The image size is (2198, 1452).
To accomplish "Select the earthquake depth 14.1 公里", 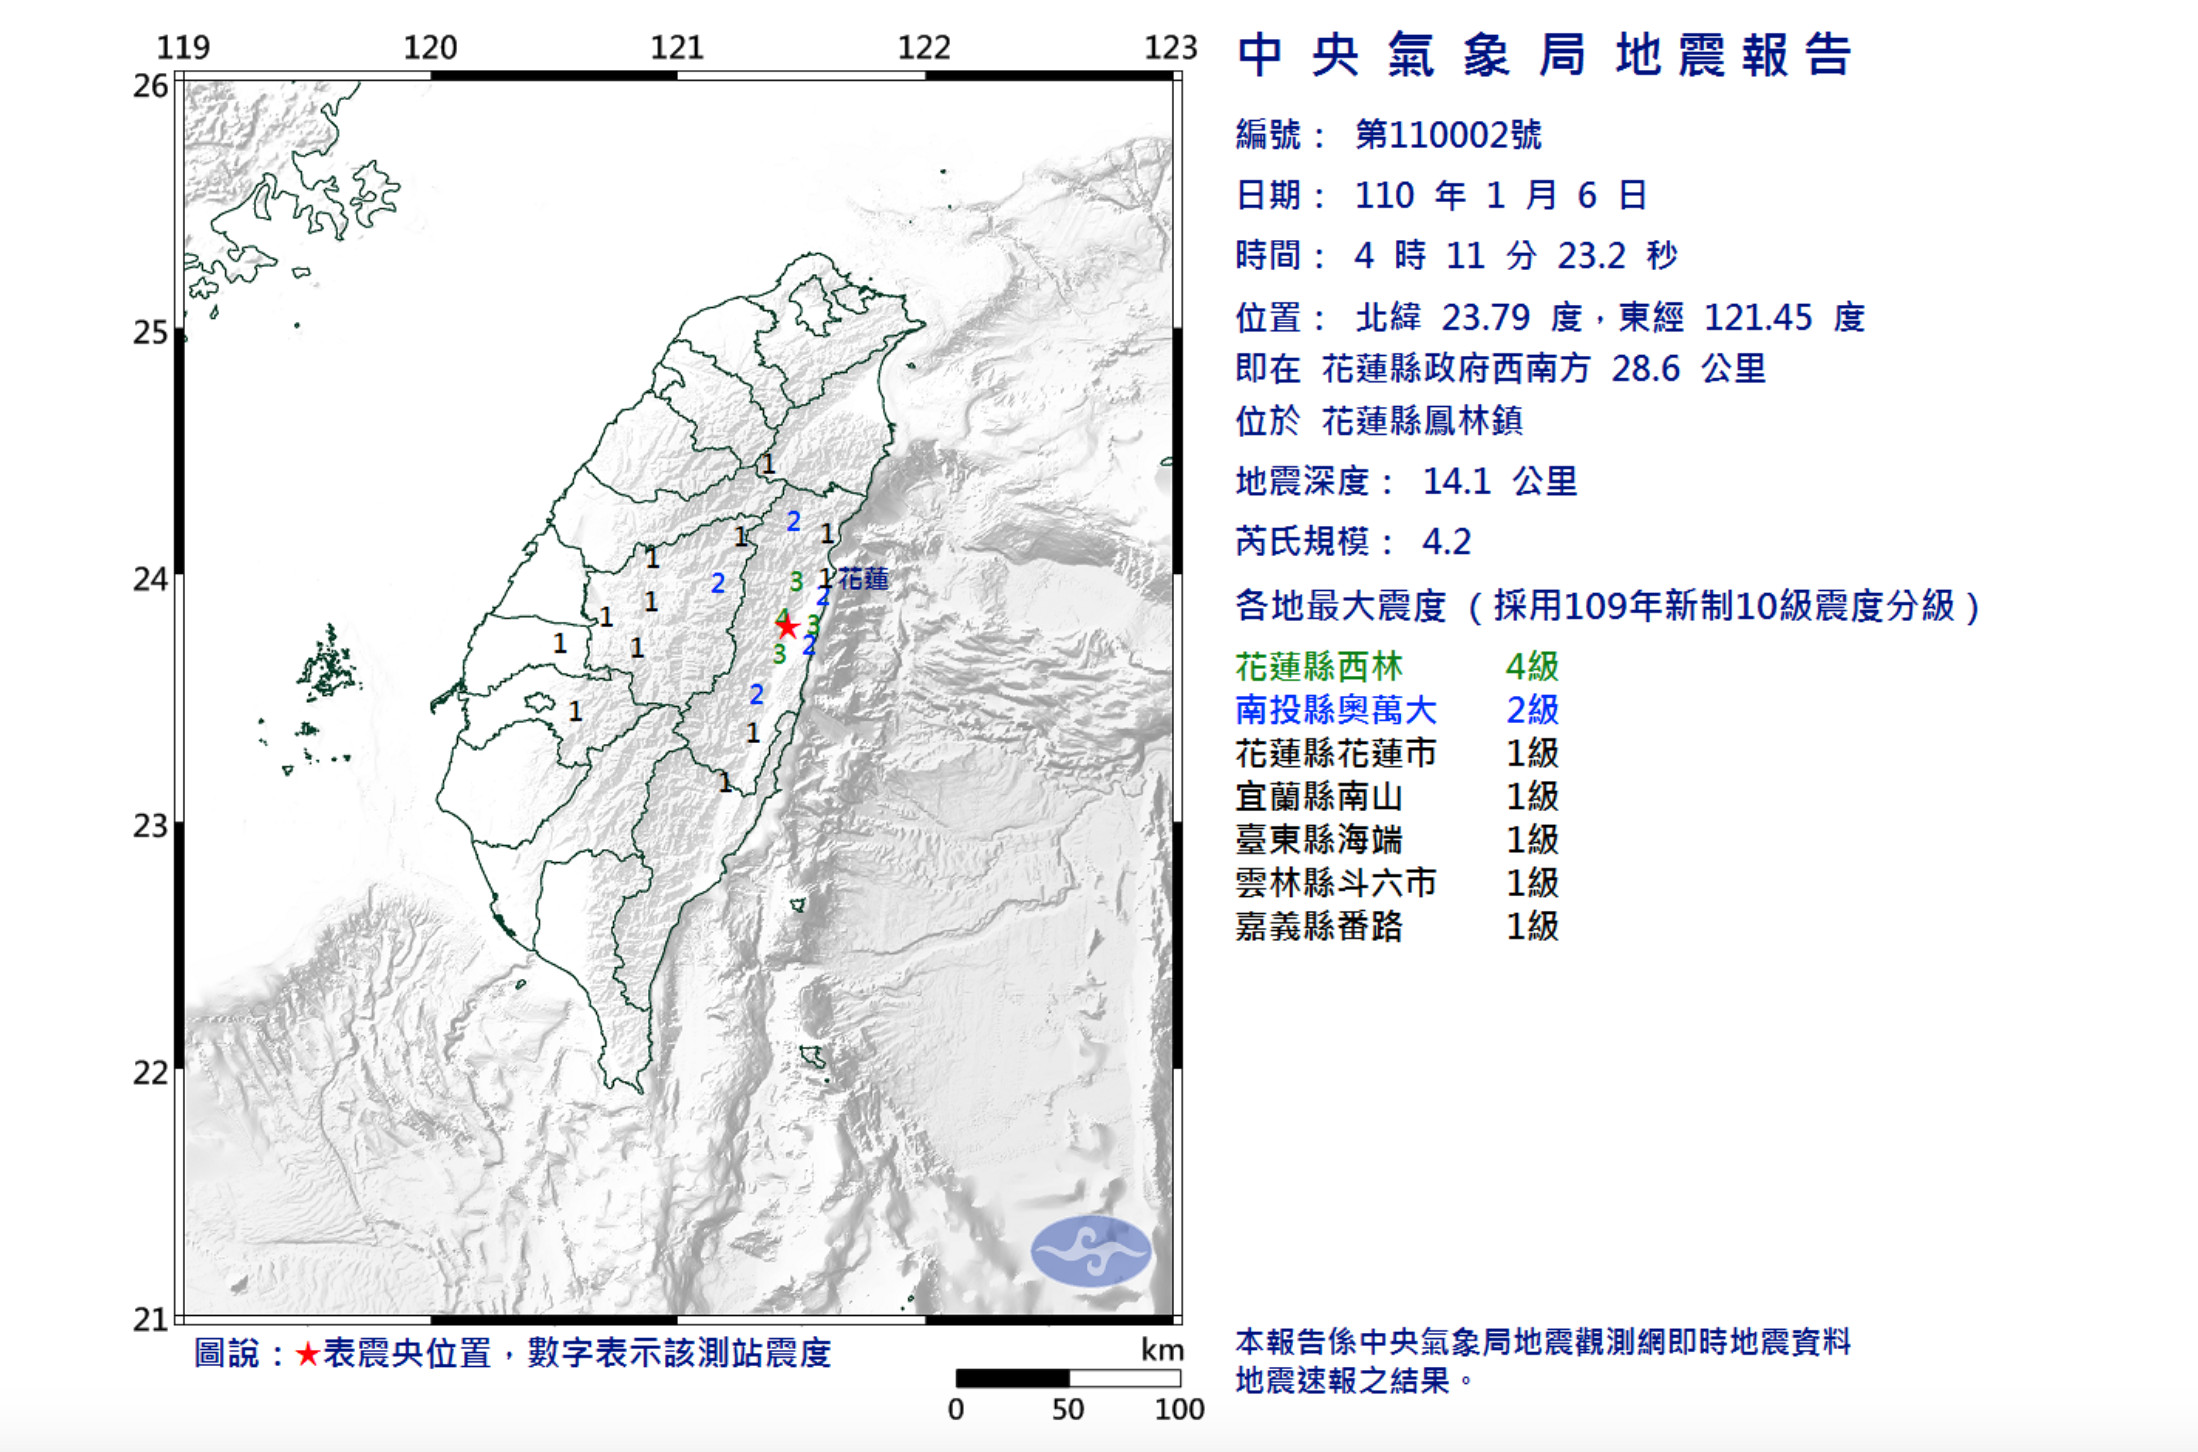I will pos(1499,482).
